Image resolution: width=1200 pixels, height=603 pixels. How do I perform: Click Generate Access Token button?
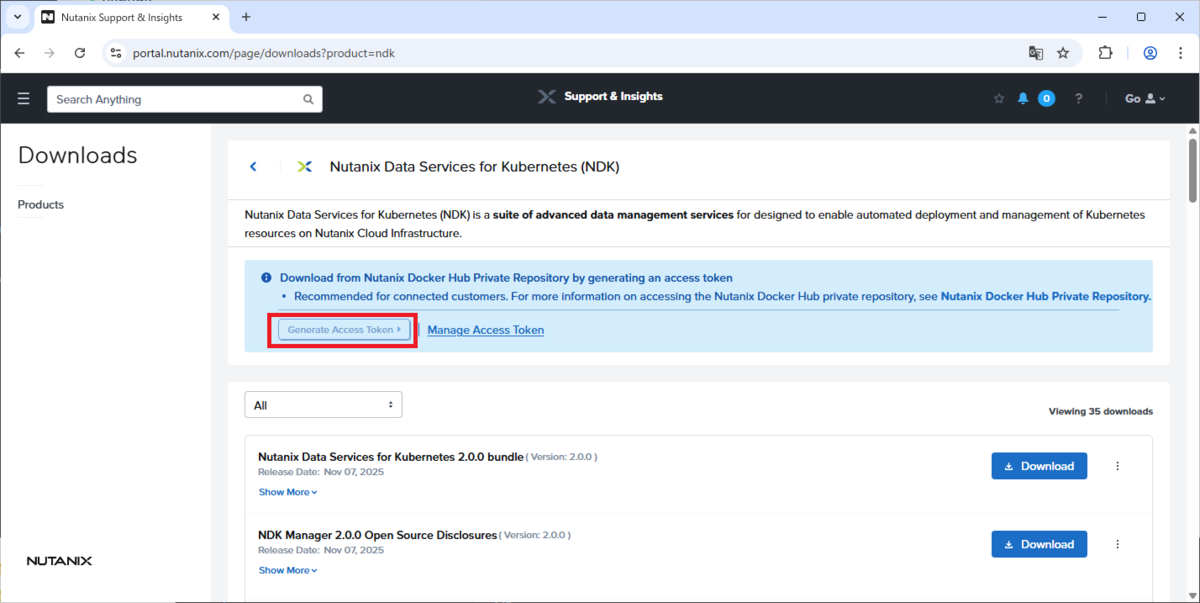343,329
